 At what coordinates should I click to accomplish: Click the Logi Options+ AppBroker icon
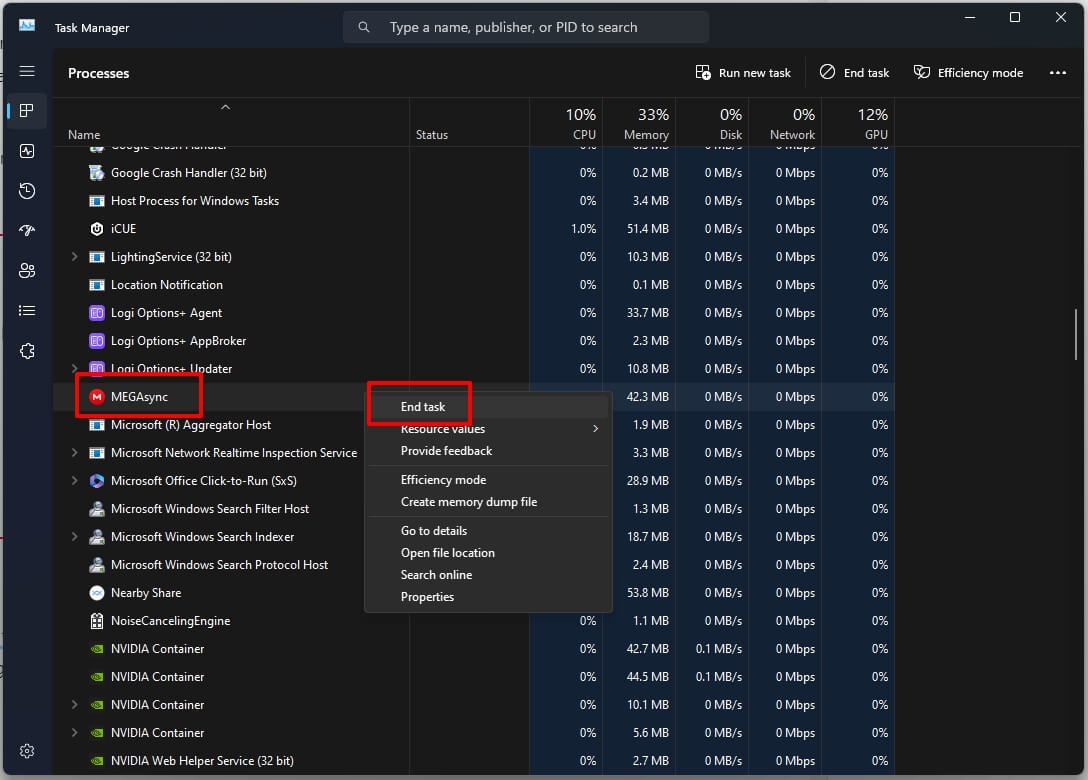pyautogui.click(x=97, y=341)
